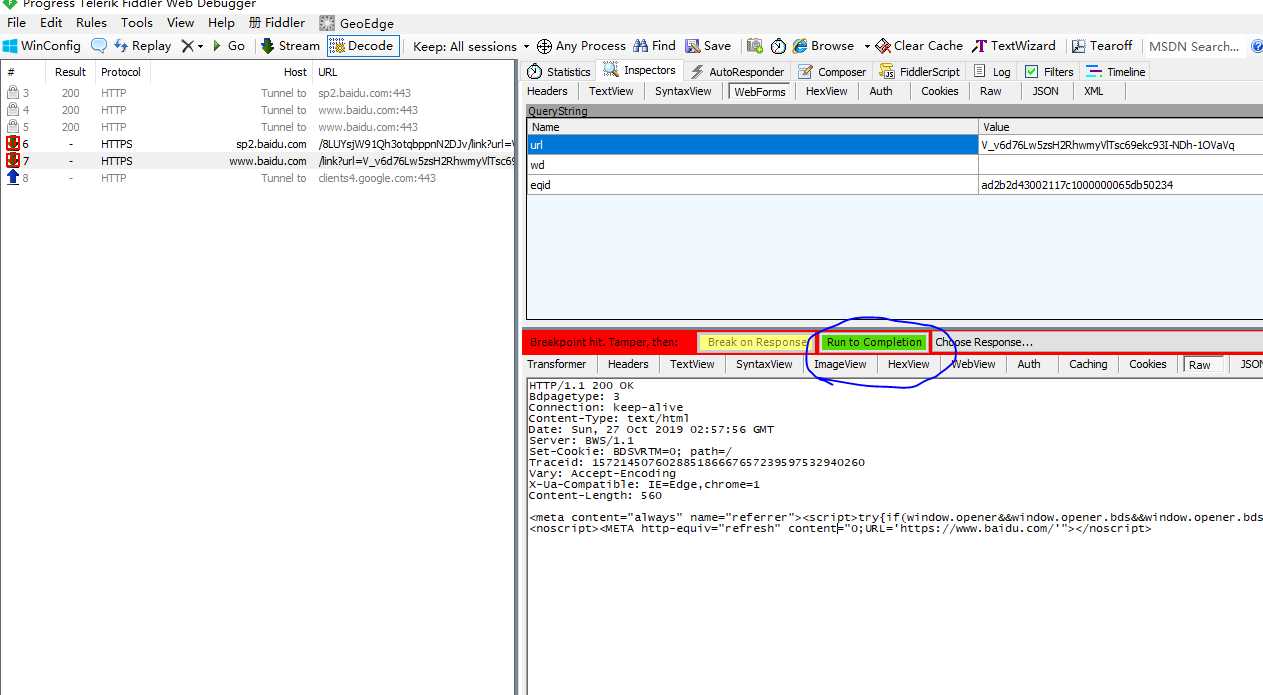
Task: Click the eqid row in QueryString grid
Action: [x=894, y=185]
